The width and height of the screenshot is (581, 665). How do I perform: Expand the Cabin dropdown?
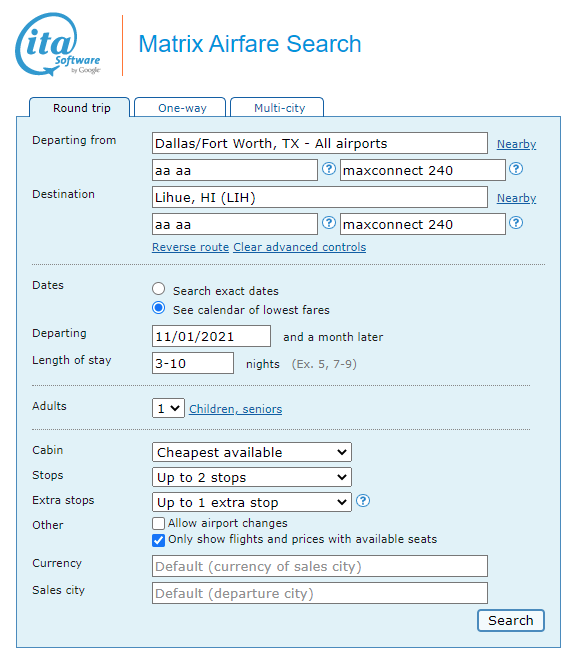coord(252,452)
